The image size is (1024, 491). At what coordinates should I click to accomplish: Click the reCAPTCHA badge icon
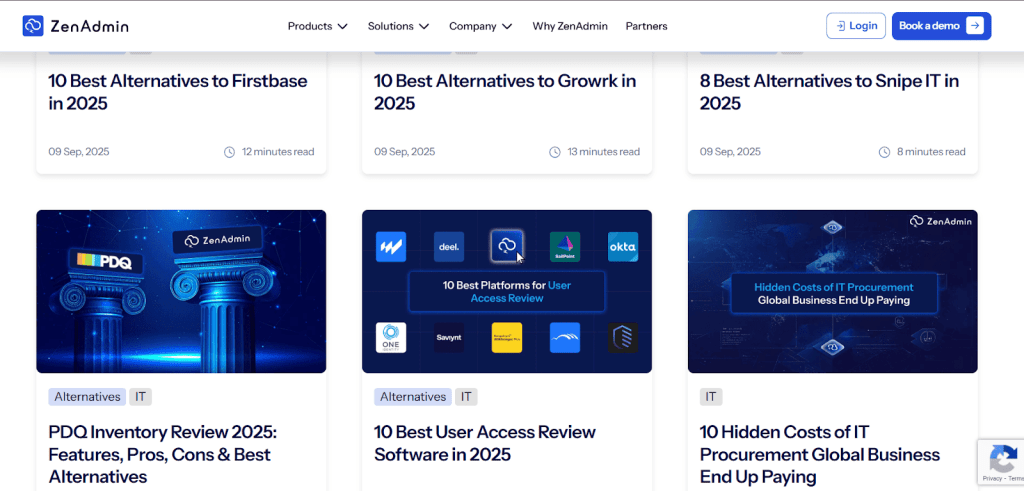[1001, 459]
